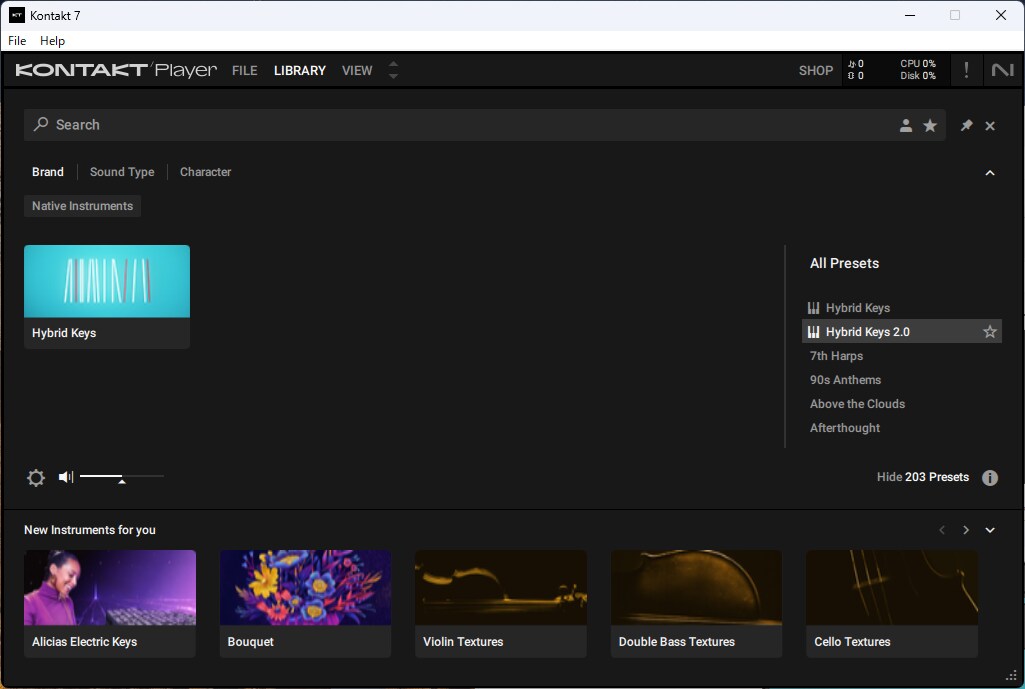Click Hide 203 Presets
This screenshot has height=689, width=1025.
[x=922, y=477]
